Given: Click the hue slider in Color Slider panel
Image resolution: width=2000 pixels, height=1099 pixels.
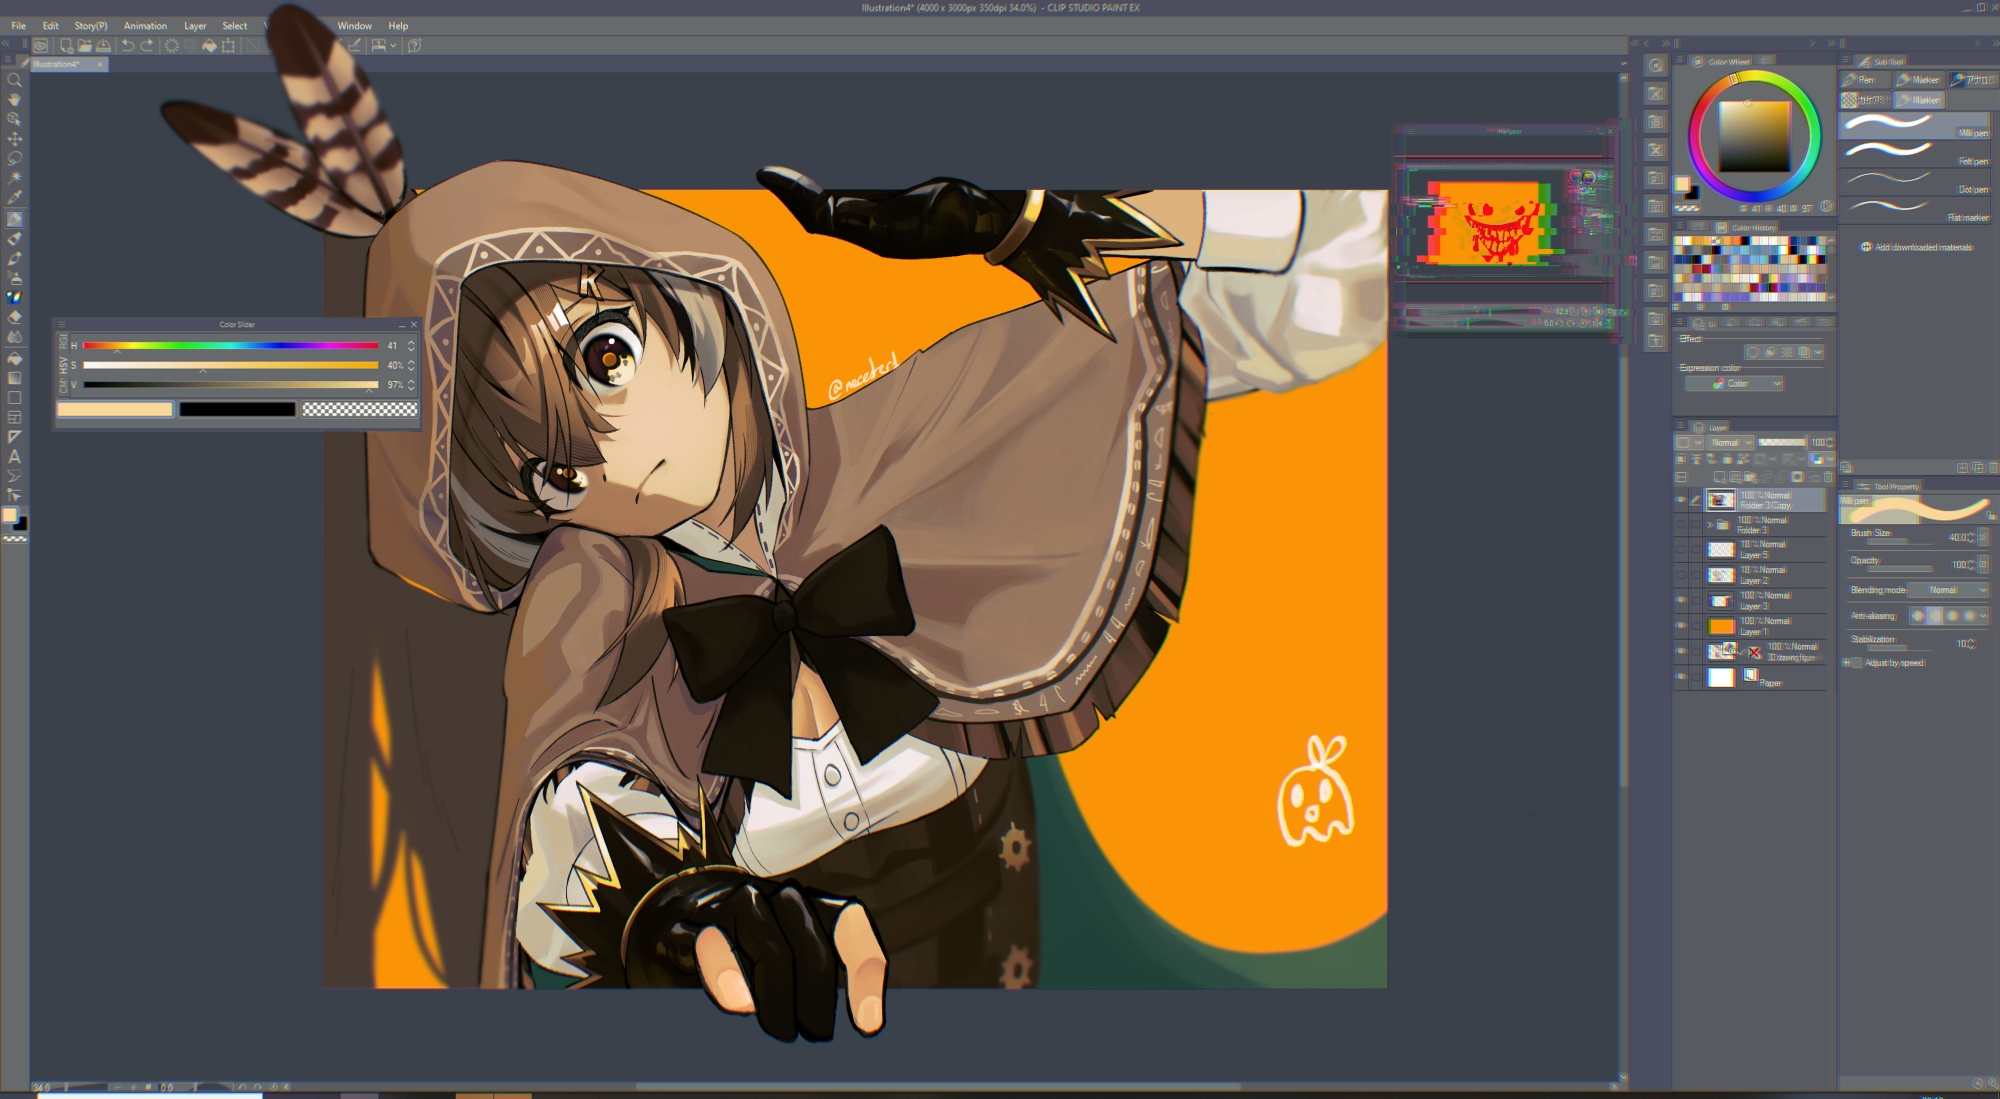Looking at the screenshot, I should [x=230, y=346].
